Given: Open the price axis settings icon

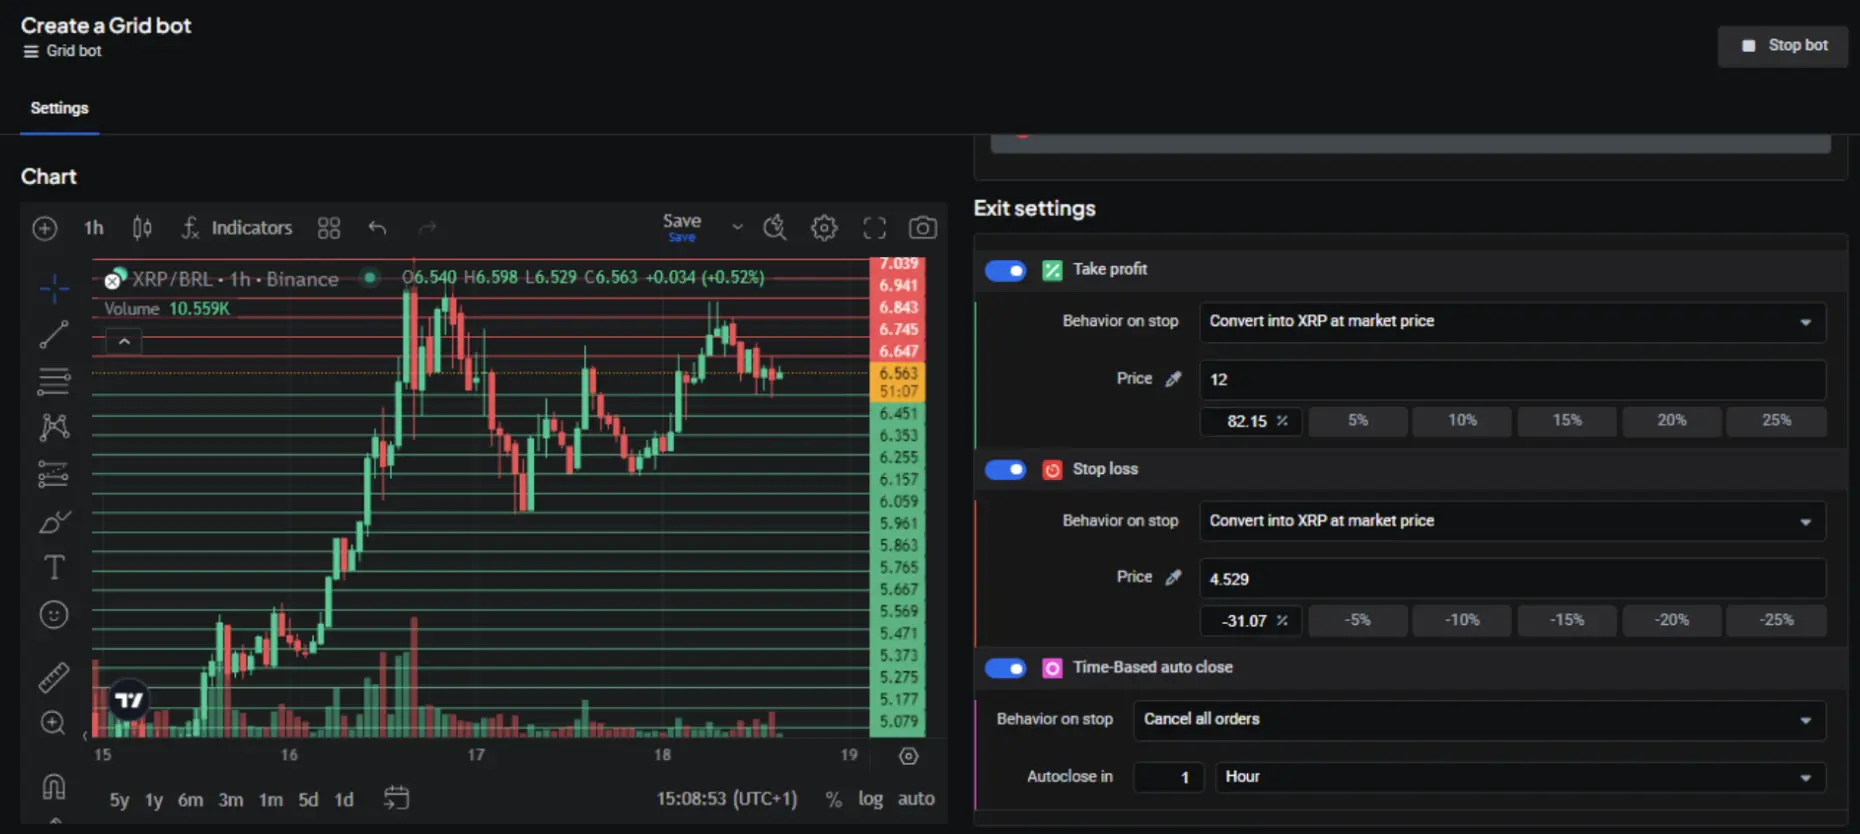Looking at the screenshot, I should (x=909, y=756).
